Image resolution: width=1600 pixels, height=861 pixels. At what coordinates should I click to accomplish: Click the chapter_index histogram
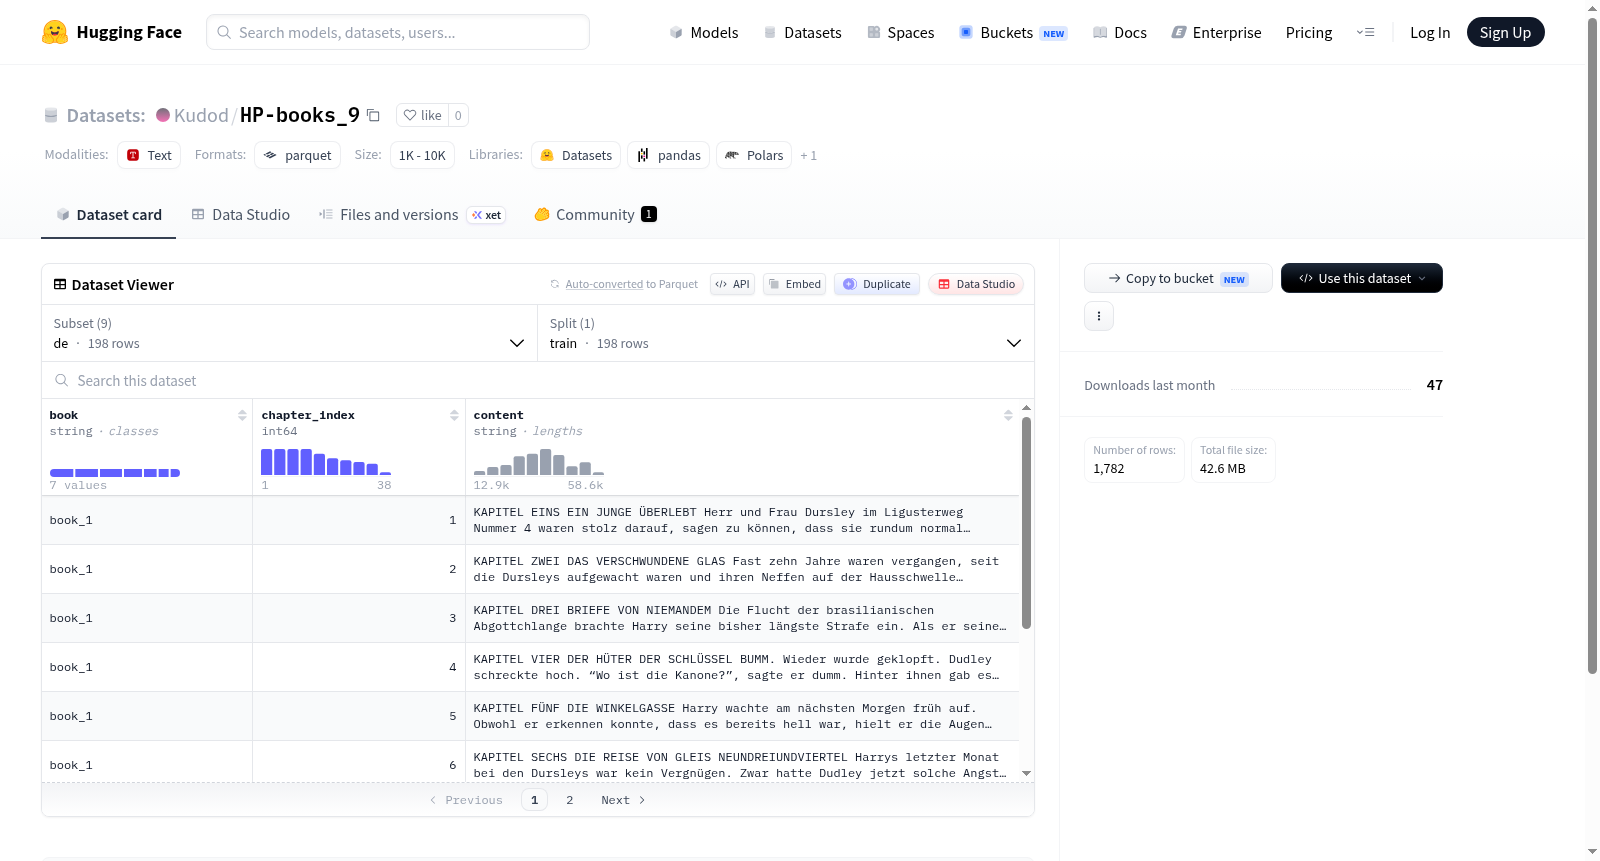(x=326, y=462)
